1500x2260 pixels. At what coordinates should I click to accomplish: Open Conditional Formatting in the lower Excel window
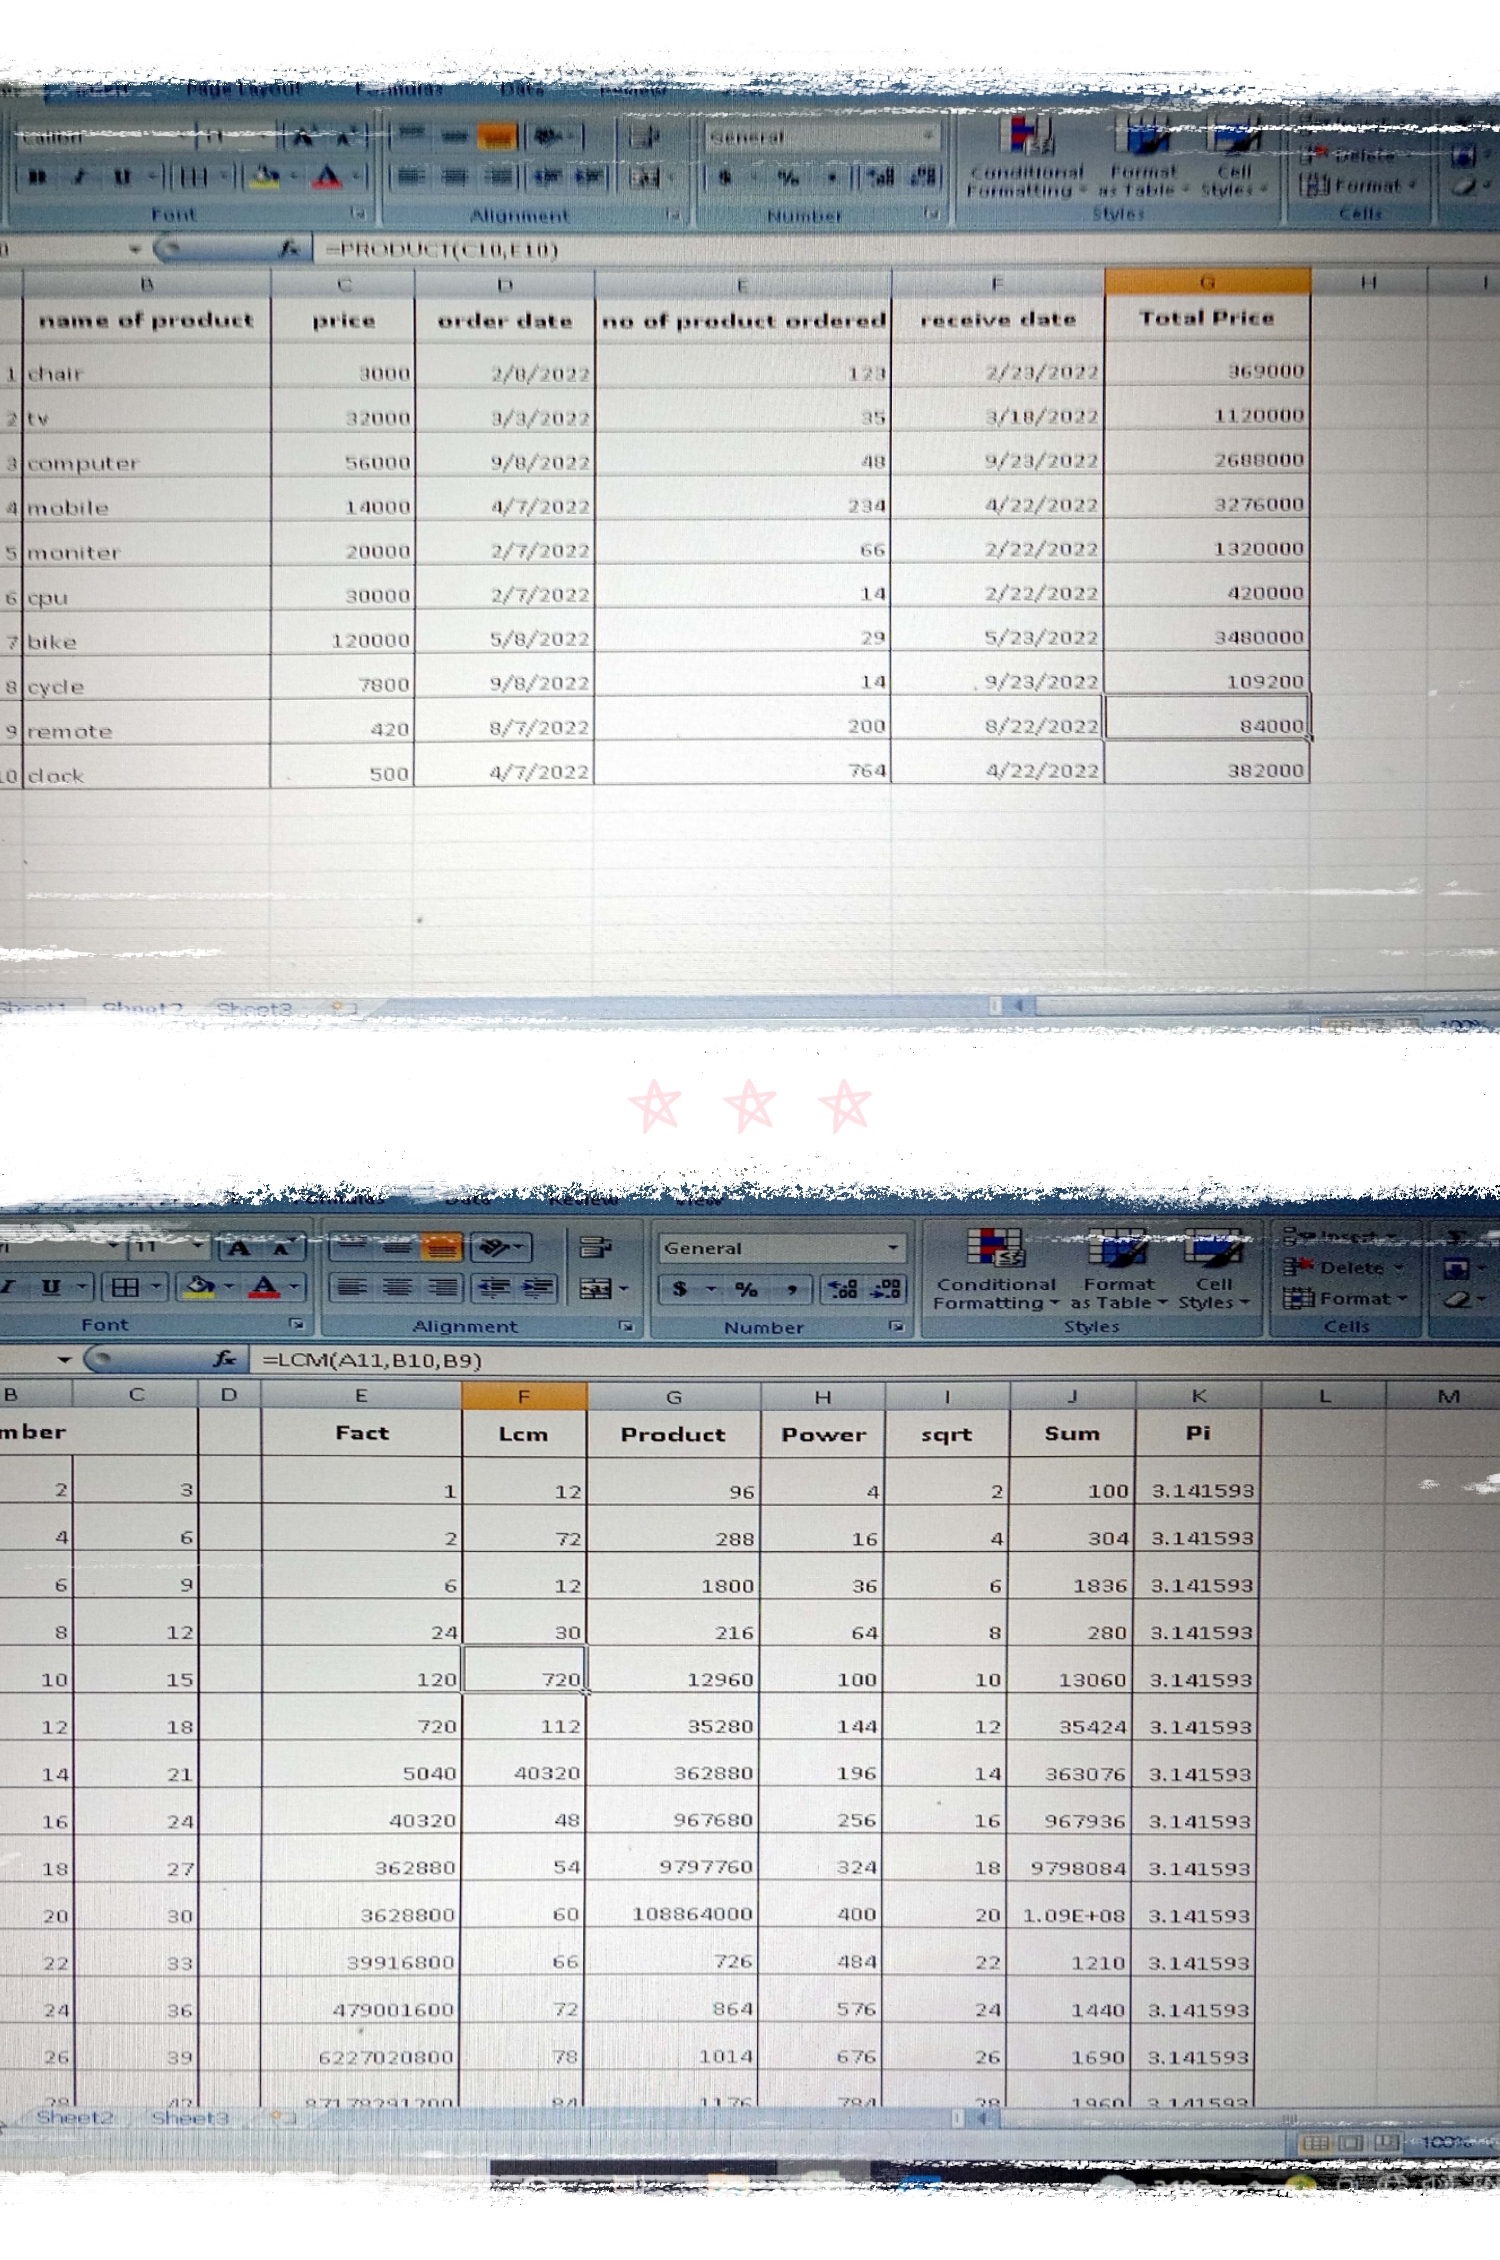point(995,1269)
